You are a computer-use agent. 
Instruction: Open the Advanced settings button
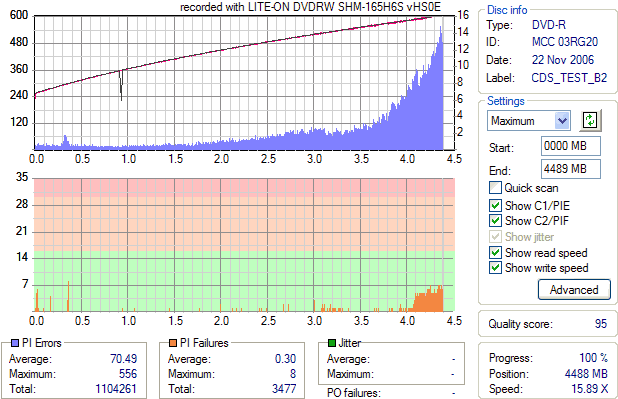tap(574, 290)
